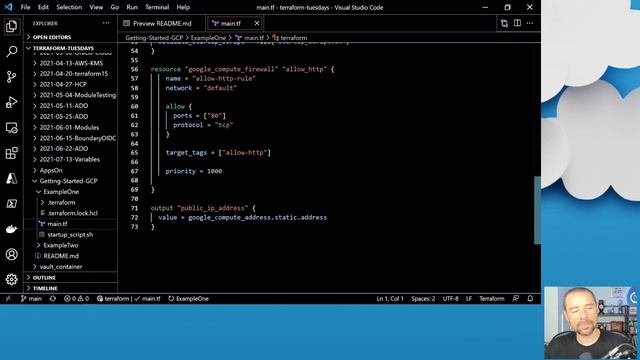640x360 pixels.
Task: Click the VS Code logo icon
Action: click(8, 7)
